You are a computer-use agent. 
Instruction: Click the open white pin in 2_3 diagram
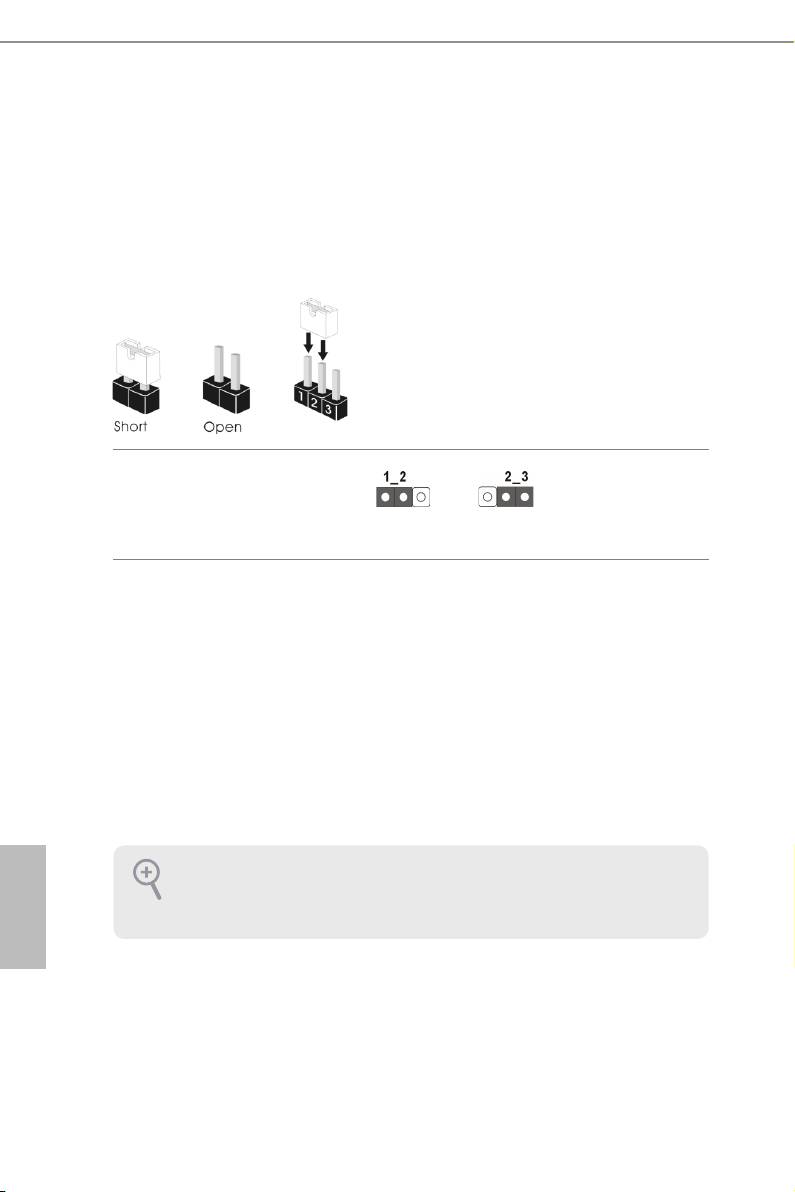pyautogui.click(x=487, y=497)
